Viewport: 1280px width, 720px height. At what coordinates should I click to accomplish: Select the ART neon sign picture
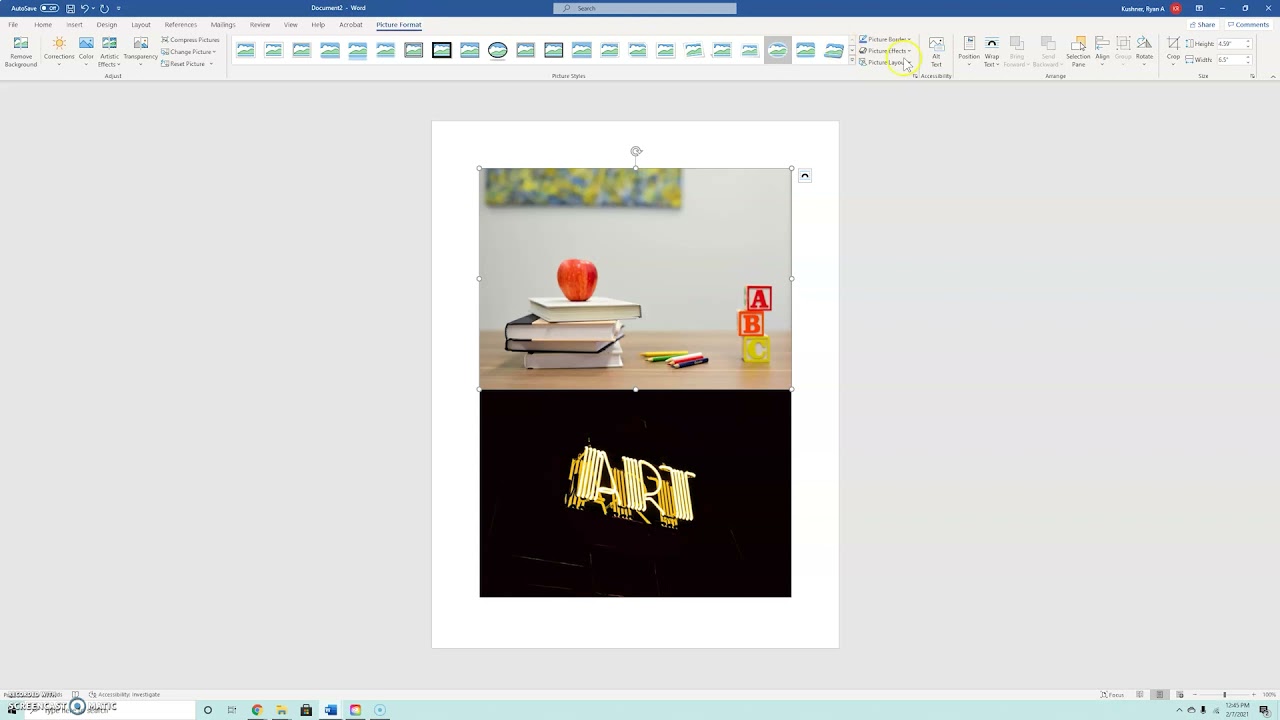coord(635,493)
